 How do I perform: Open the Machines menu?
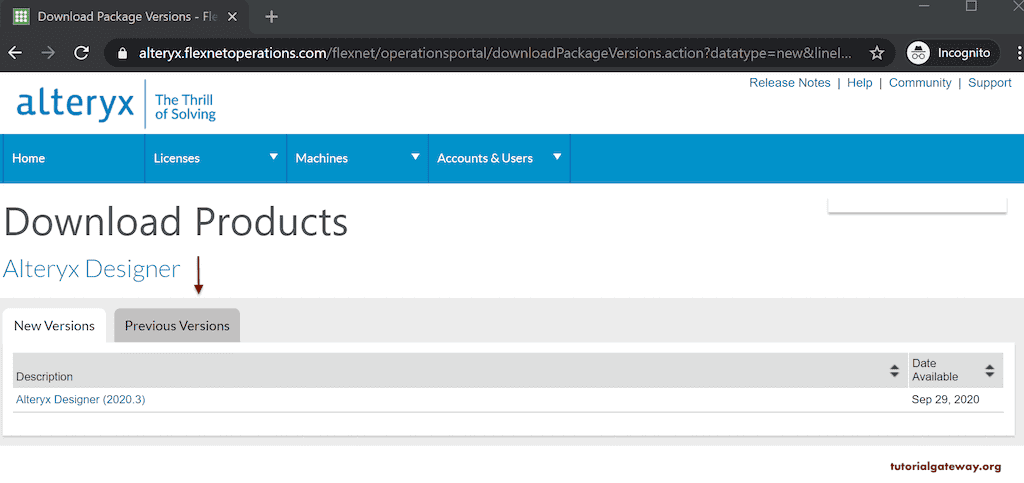click(321, 158)
